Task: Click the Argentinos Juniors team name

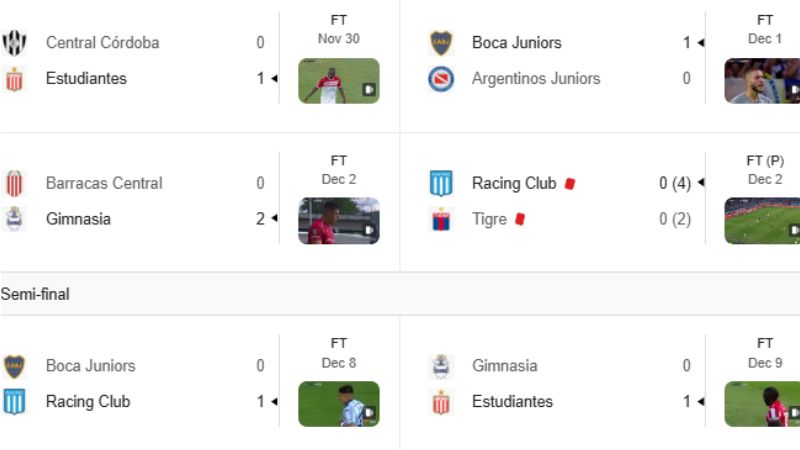Action: [536, 78]
